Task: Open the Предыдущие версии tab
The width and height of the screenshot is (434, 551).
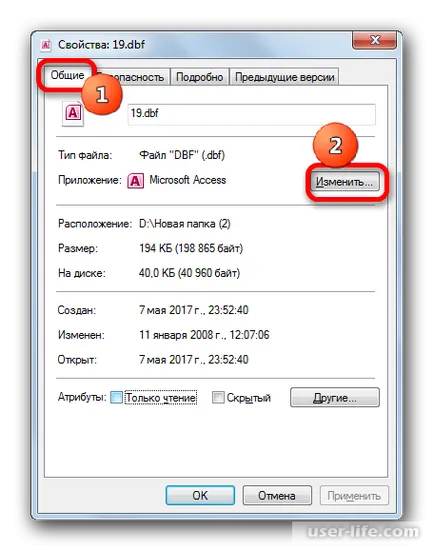Action: (x=284, y=77)
